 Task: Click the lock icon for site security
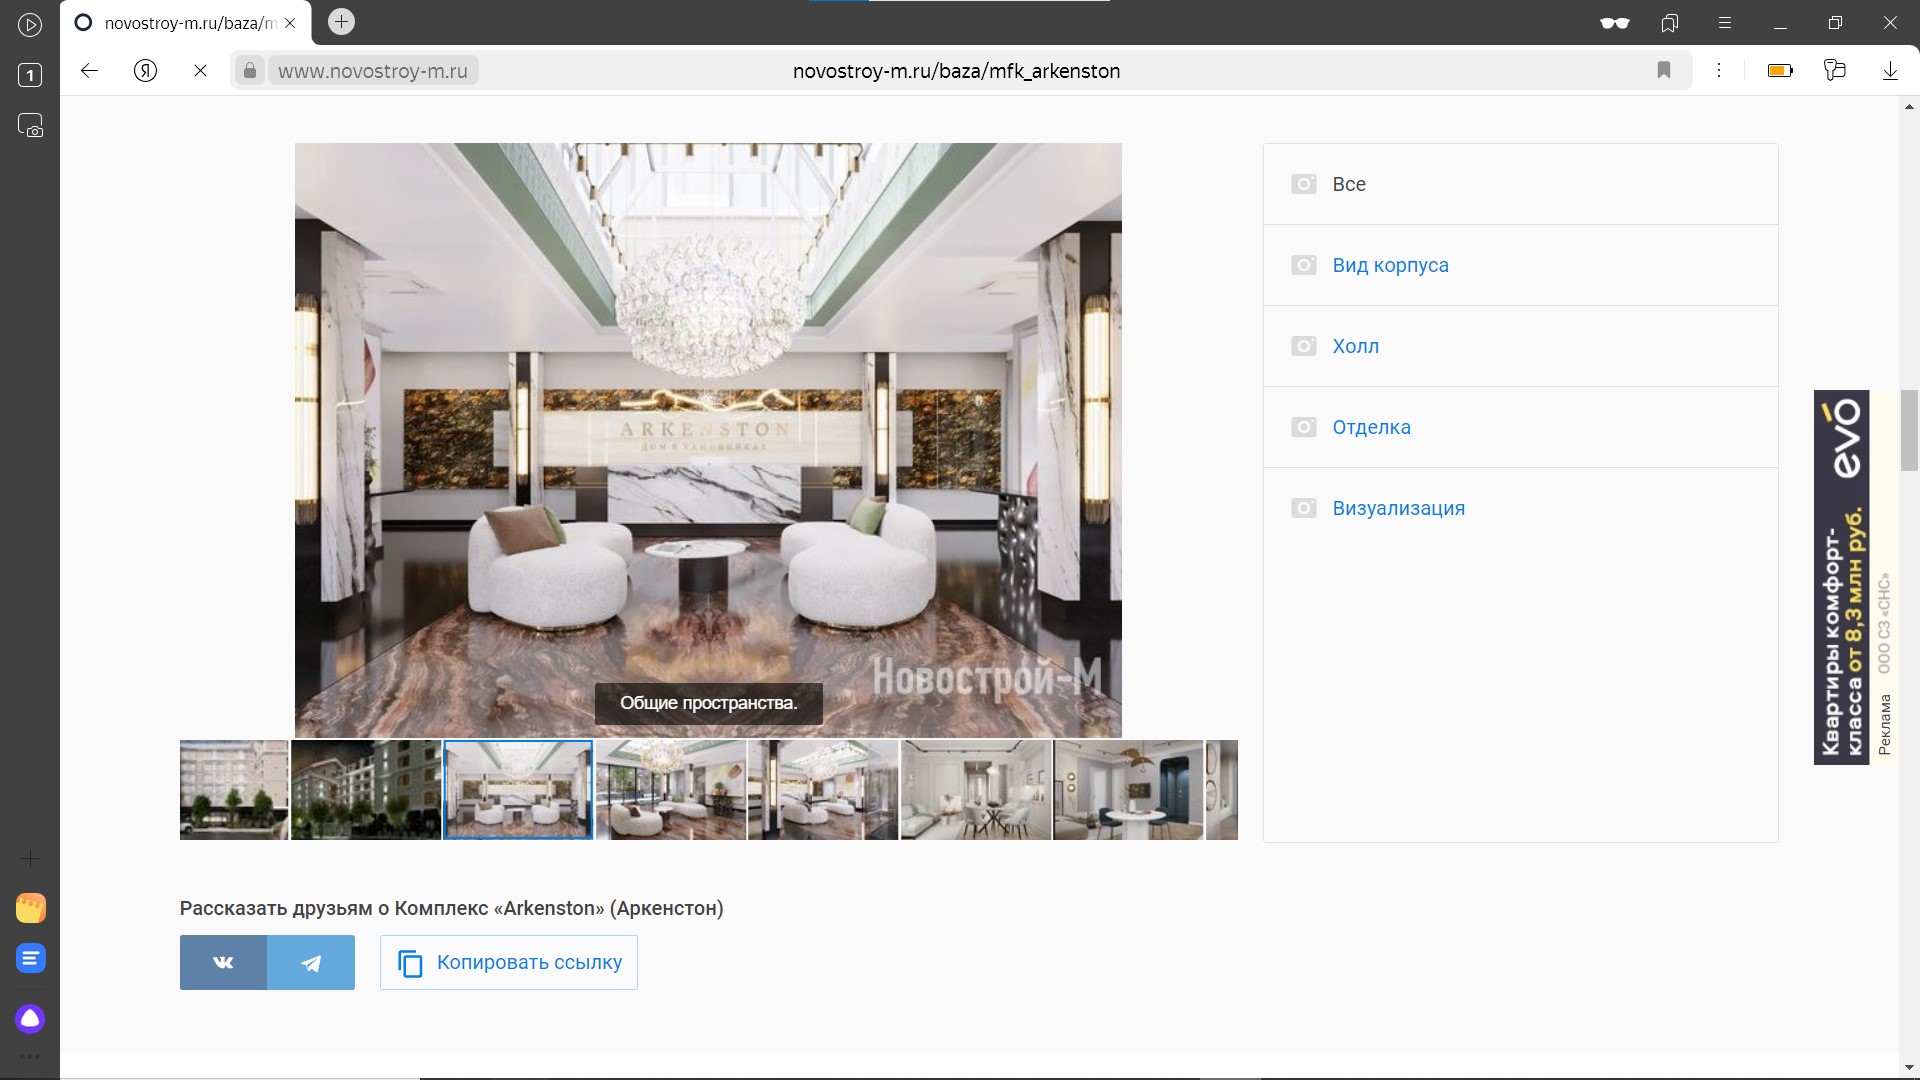tap(250, 70)
